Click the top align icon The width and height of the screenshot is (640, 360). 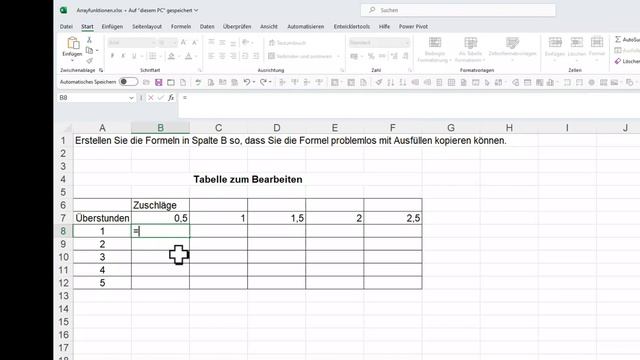point(211,42)
